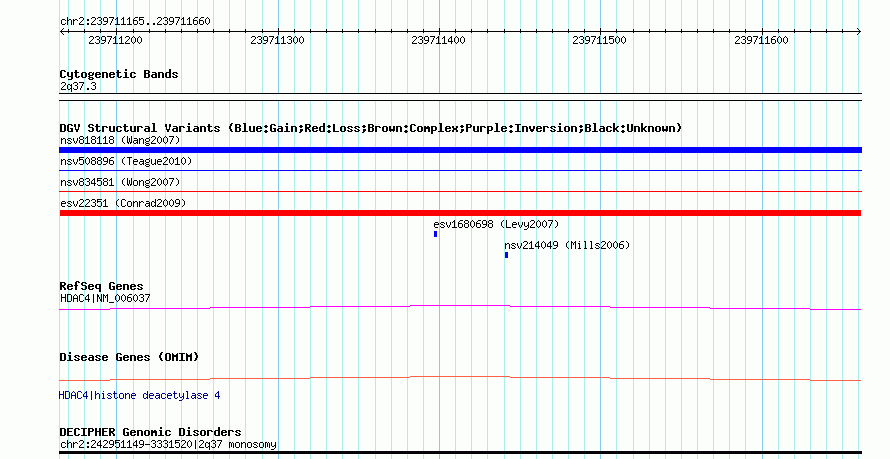The width and height of the screenshot is (890, 459).
Task: Click the right arrow at the ruler end
Action: (x=859, y=32)
